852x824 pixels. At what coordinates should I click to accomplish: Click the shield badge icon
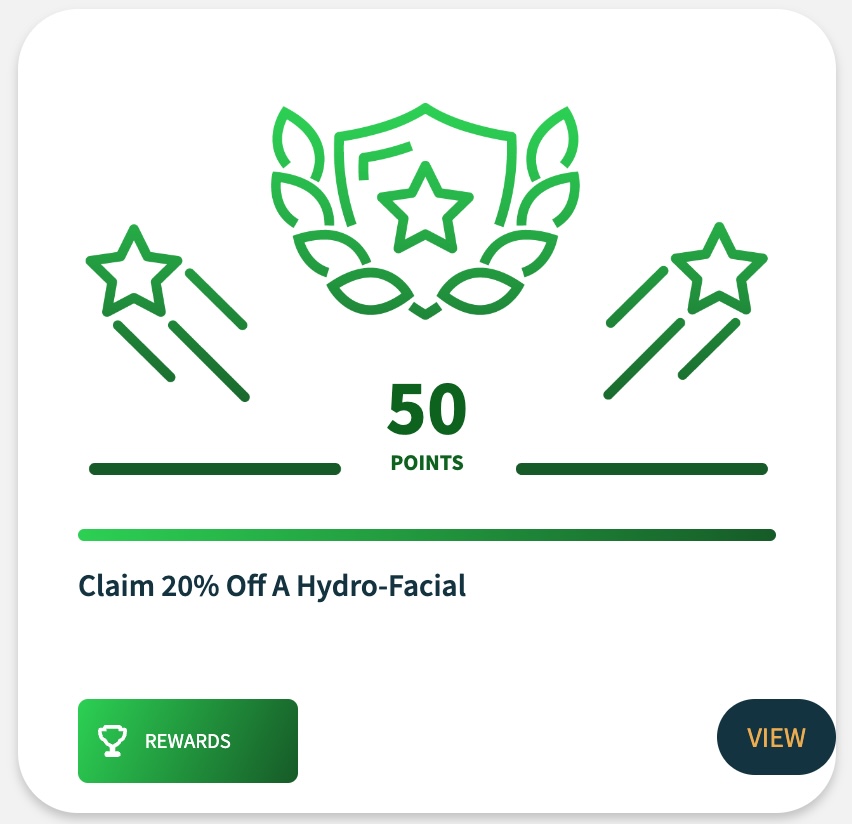click(x=425, y=165)
